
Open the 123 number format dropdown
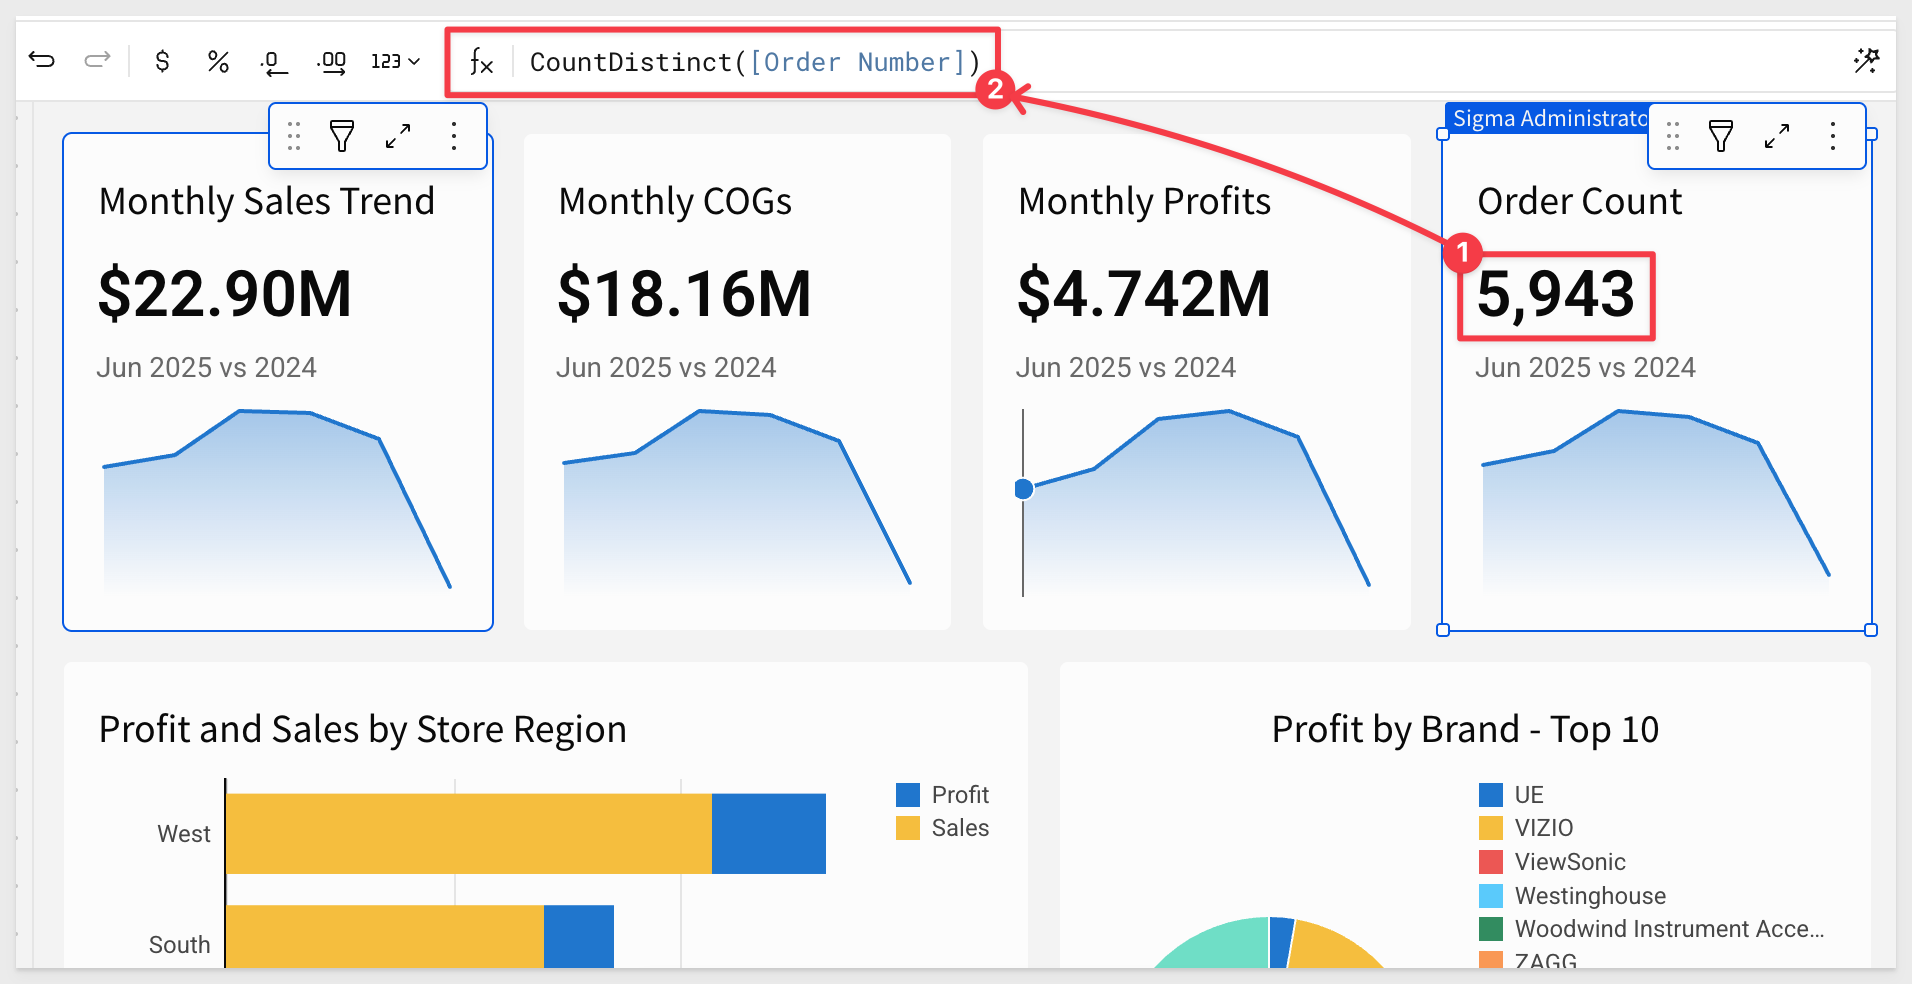pos(395,62)
